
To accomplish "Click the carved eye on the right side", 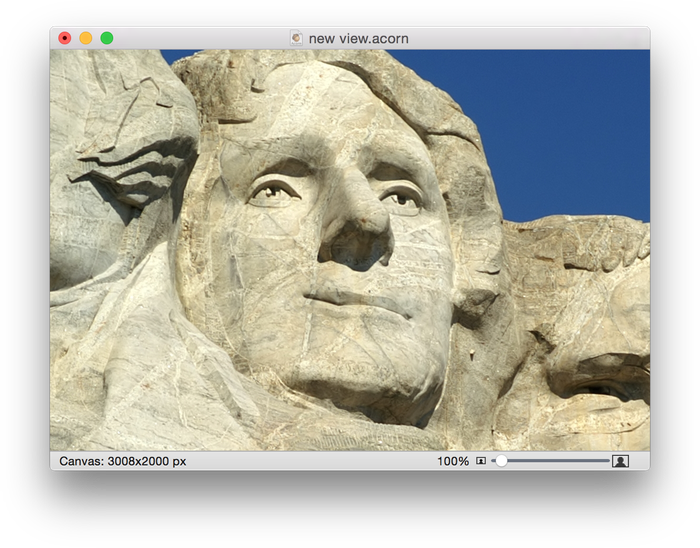I will tap(402, 197).
